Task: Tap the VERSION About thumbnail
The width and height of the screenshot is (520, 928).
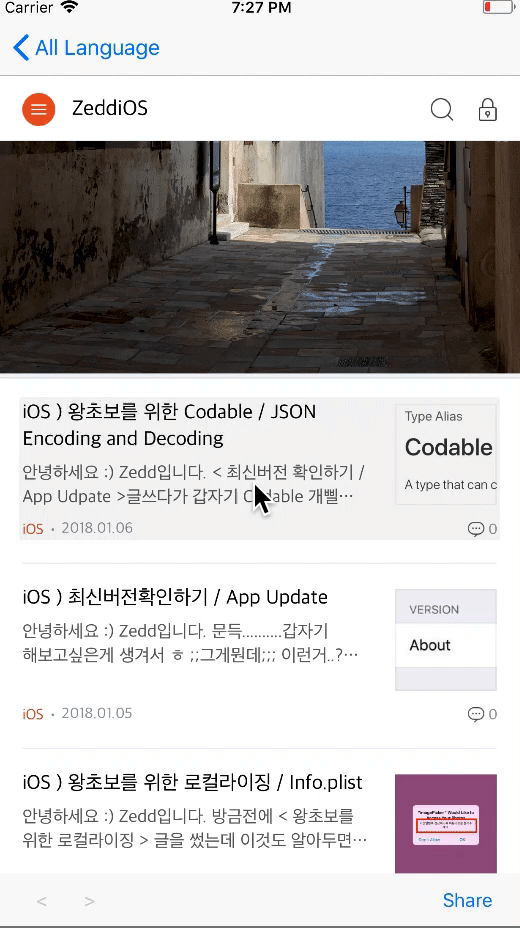Action: pos(446,640)
